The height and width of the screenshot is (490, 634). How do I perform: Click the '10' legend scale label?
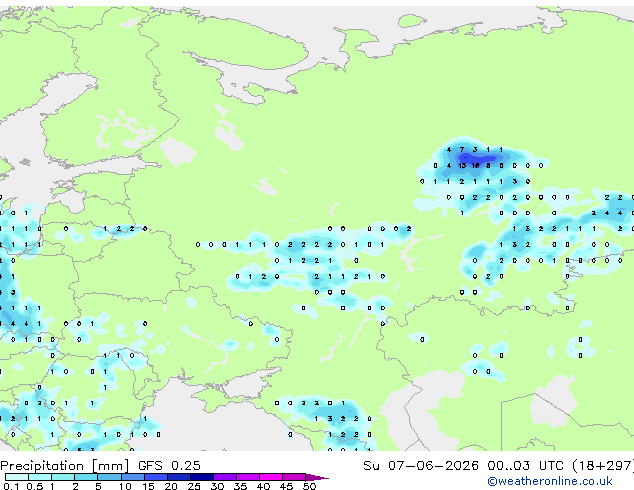tap(125, 486)
